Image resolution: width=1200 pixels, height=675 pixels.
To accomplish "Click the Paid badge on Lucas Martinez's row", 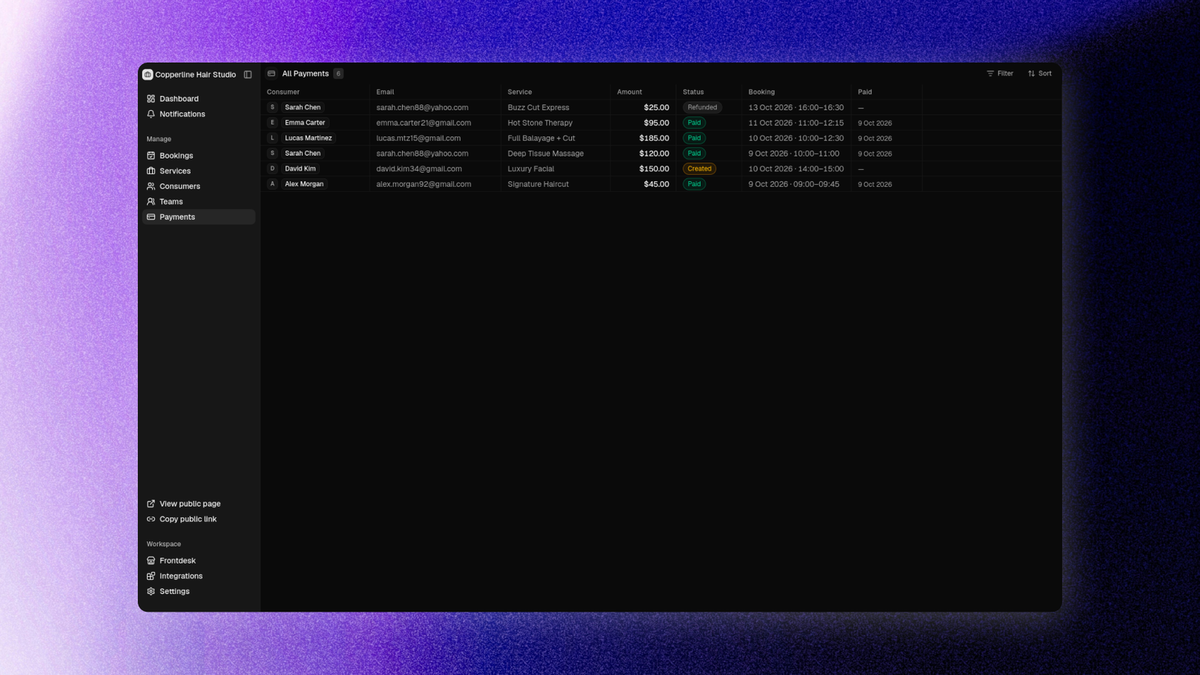I will 694,138.
